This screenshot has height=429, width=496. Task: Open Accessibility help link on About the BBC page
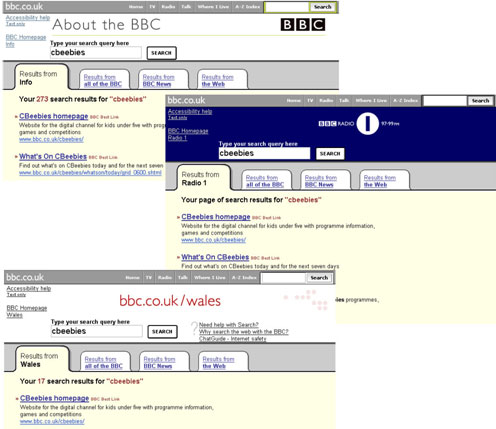pos(28,18)
